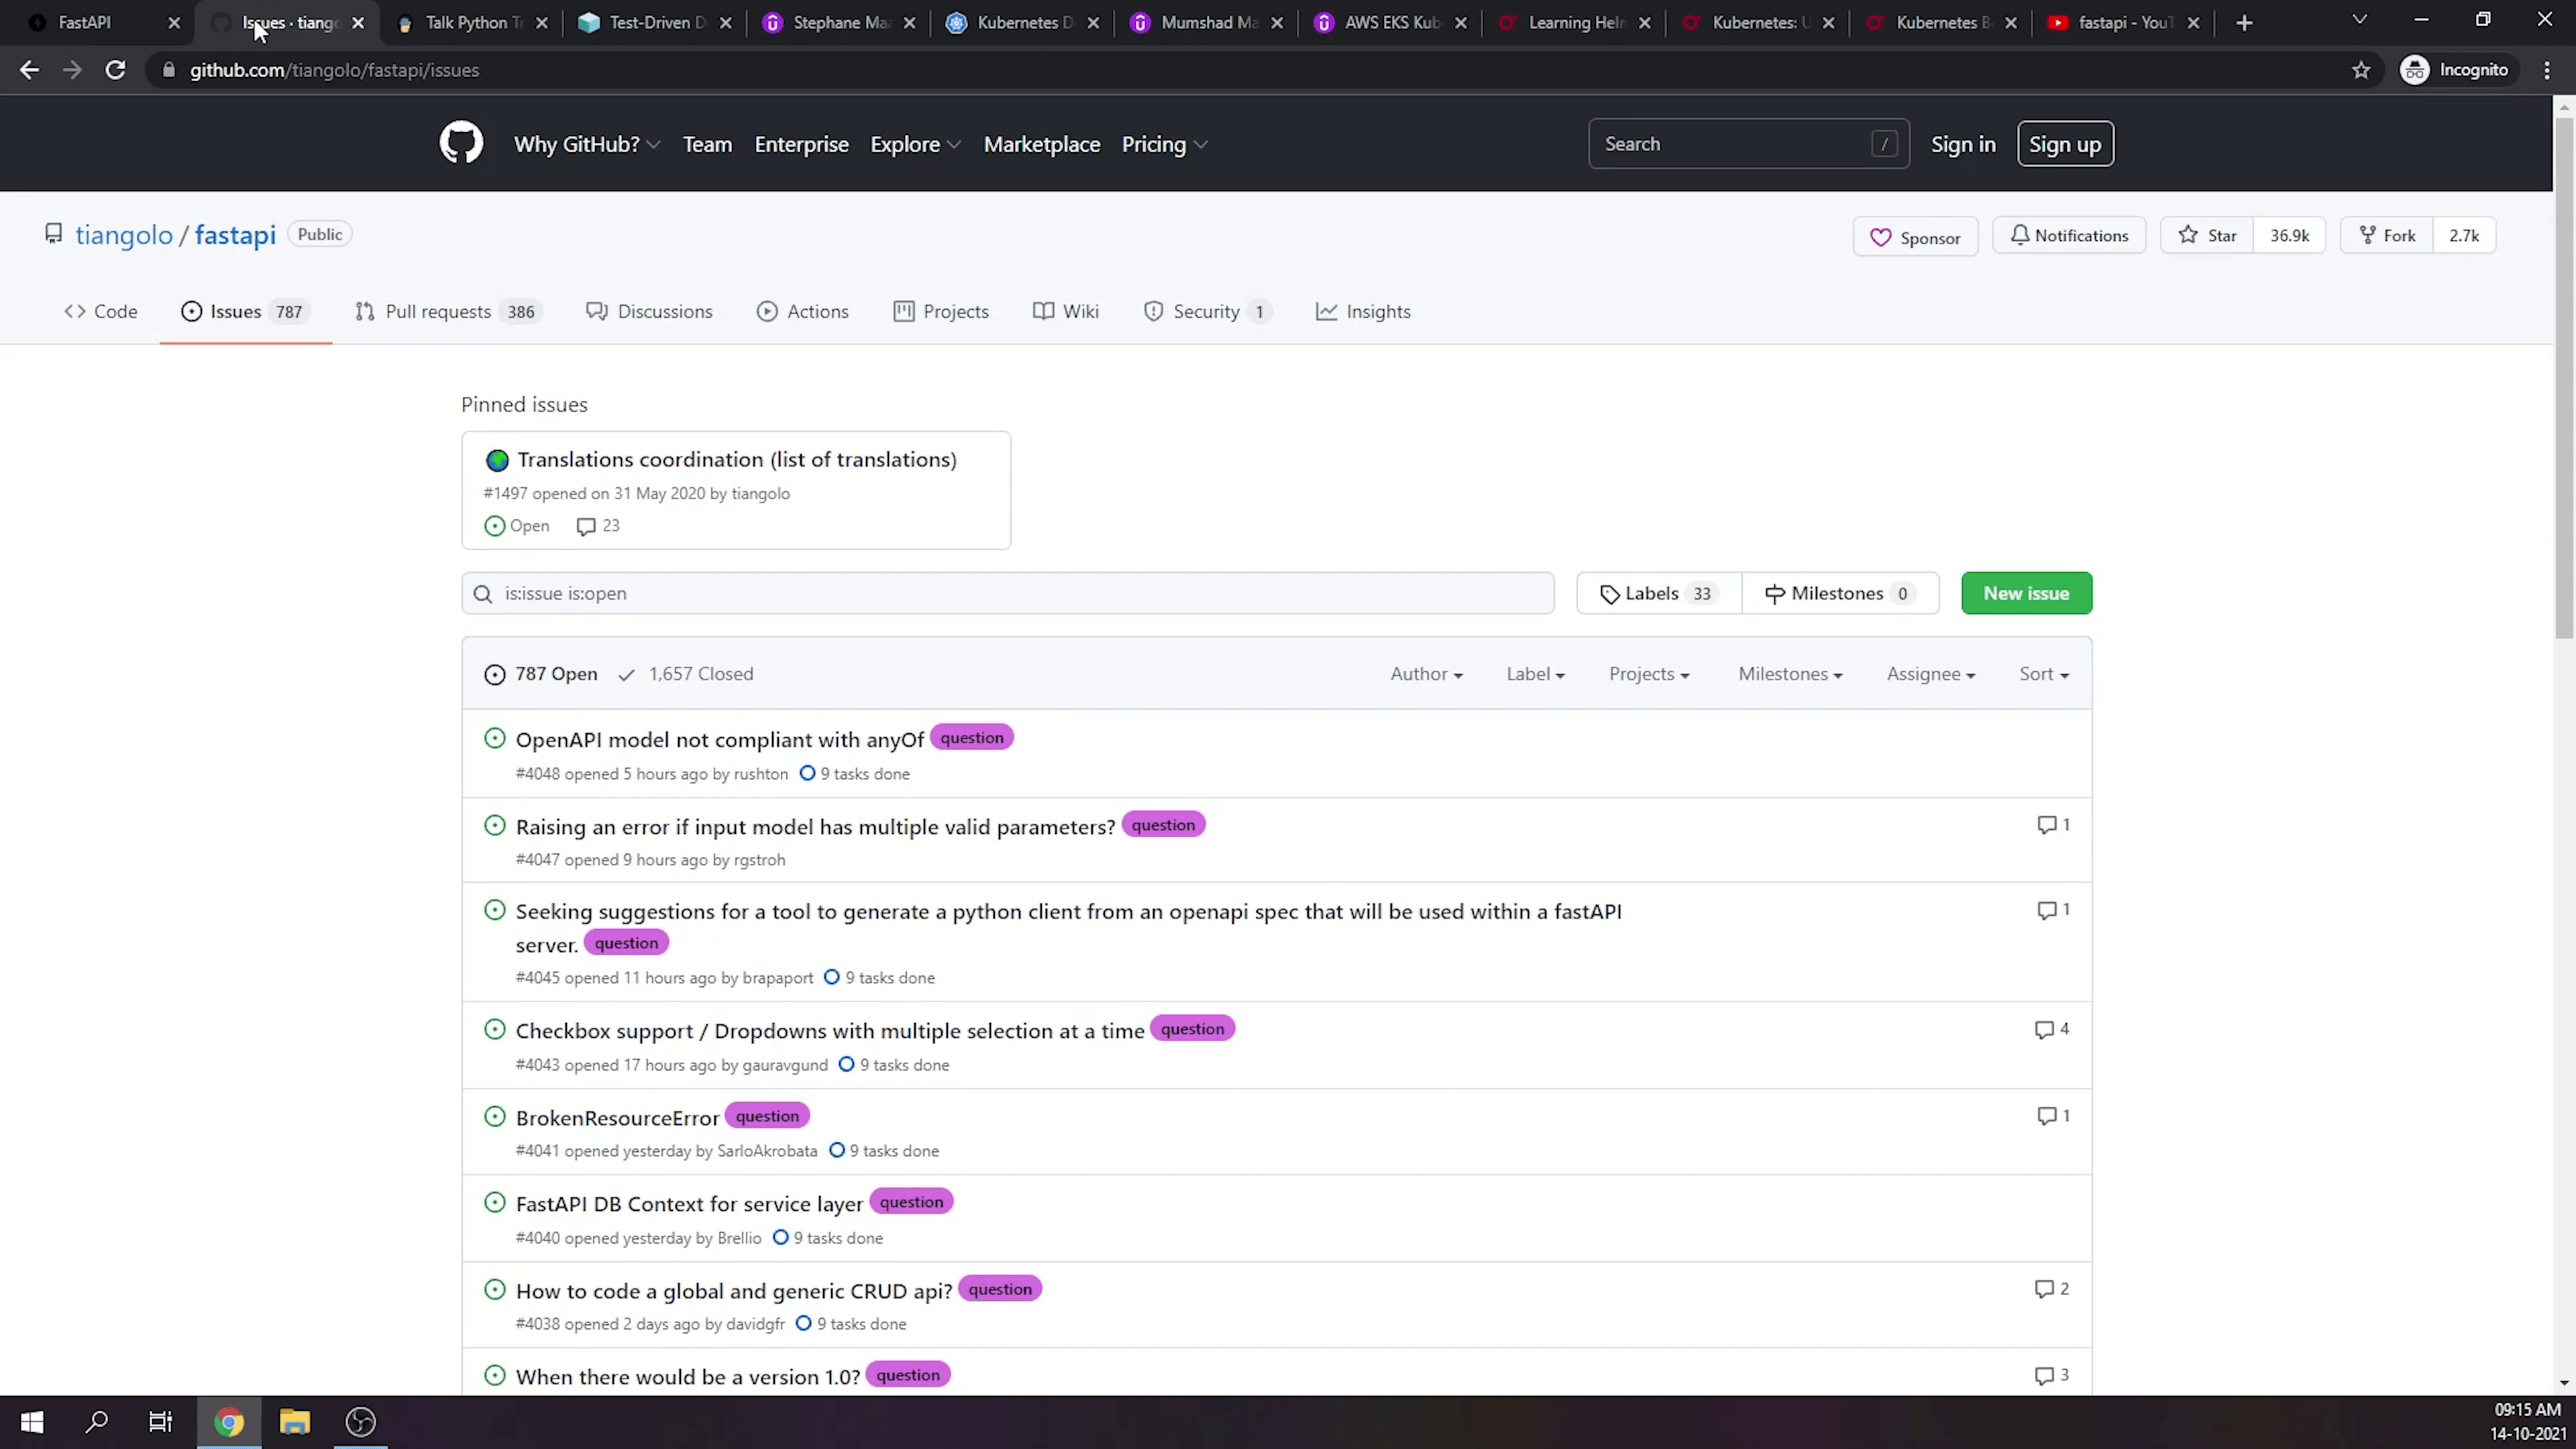Expand the Author filter dropdown
This screenshot has width=2576, height=1449.
click(1426, 674)
